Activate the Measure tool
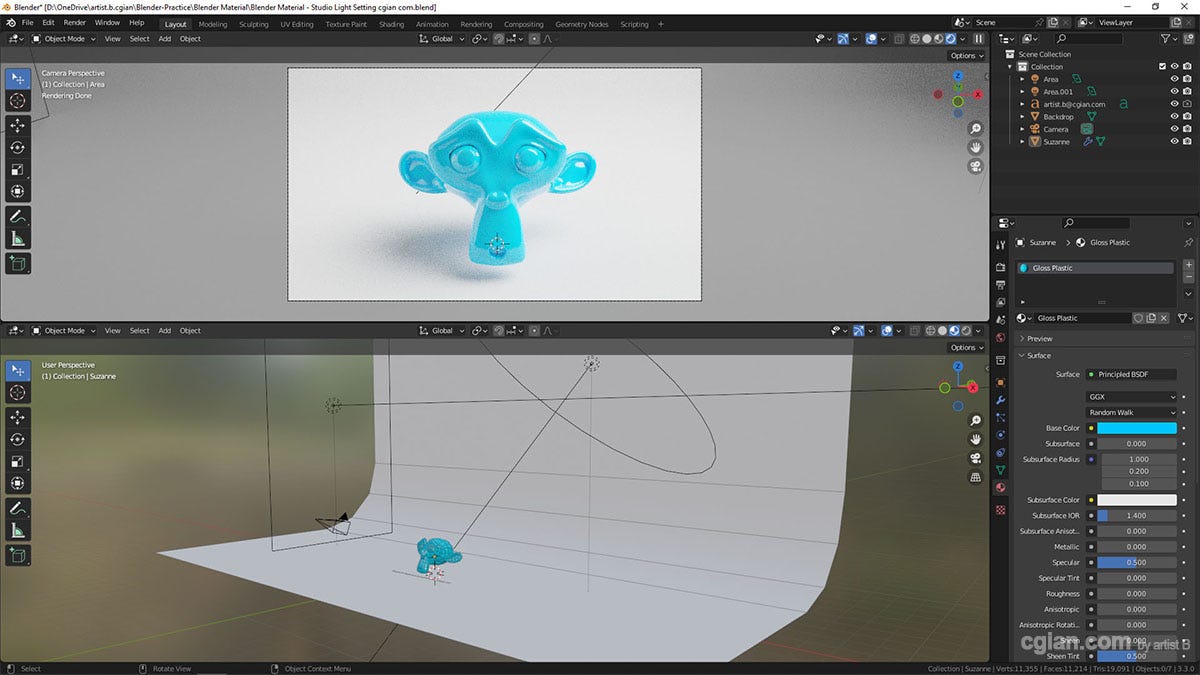The image size is (1200, 675). click(x=16, y=238)
